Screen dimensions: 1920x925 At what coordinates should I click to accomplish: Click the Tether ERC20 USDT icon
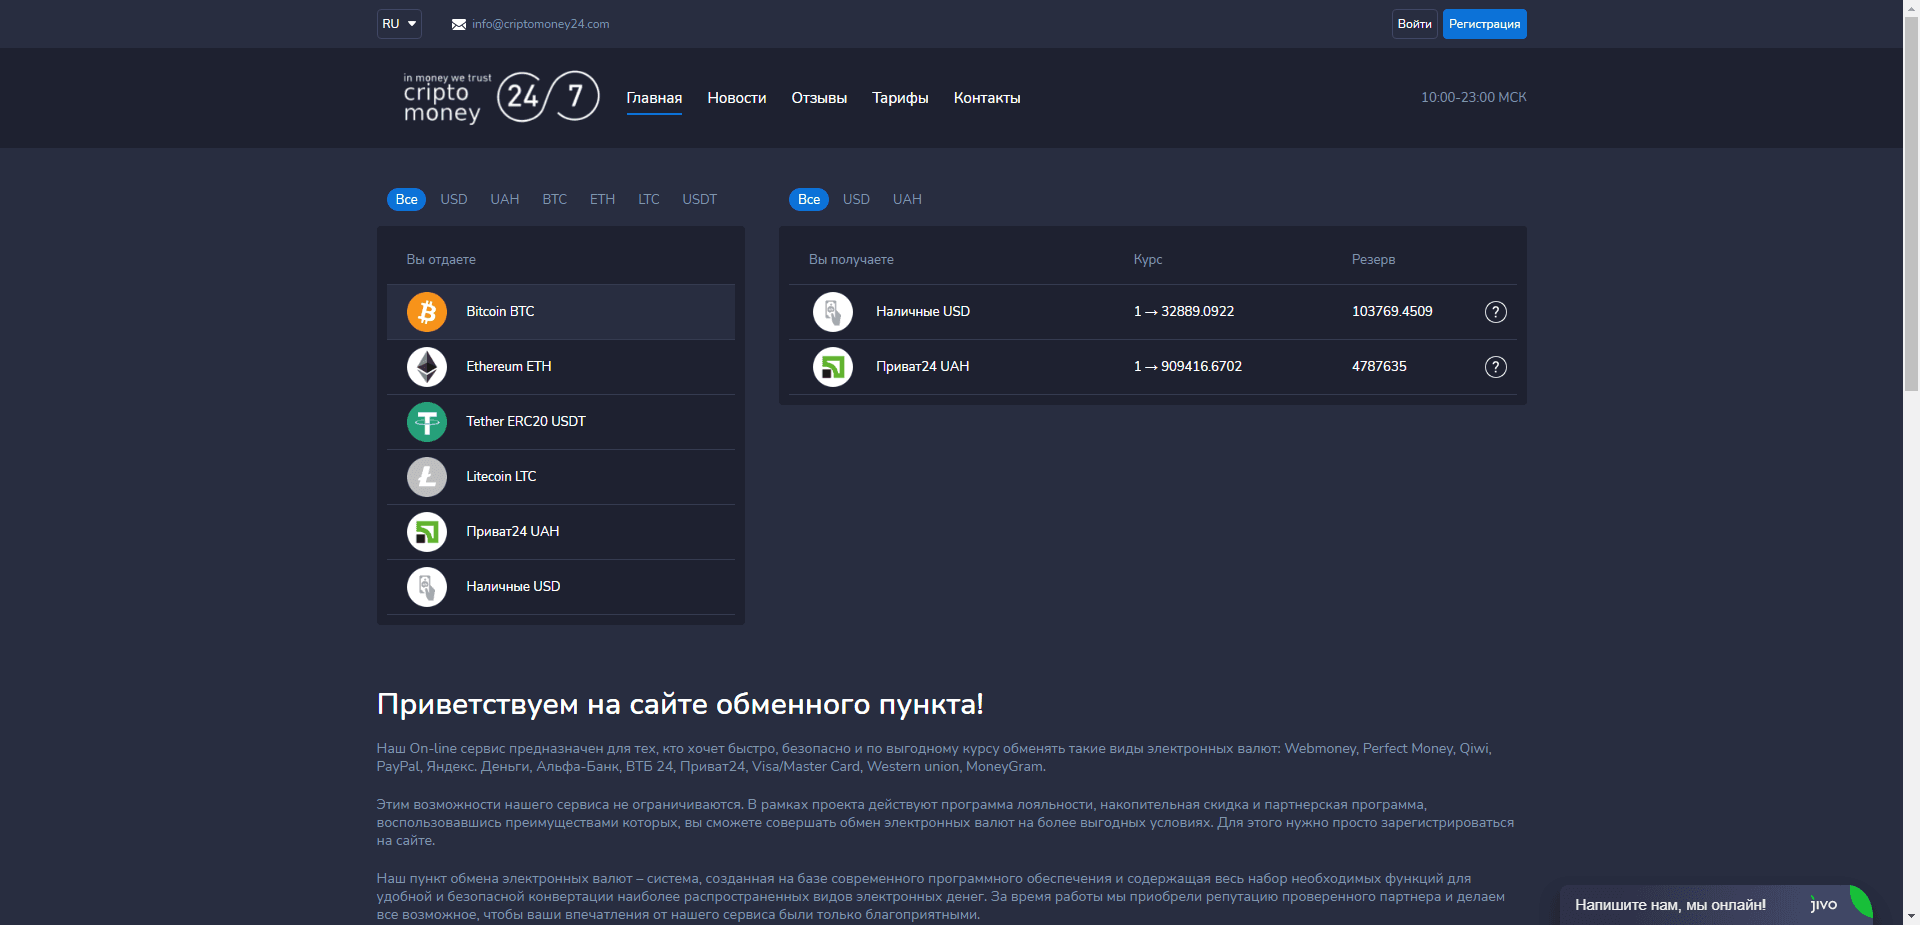point(427,422)
